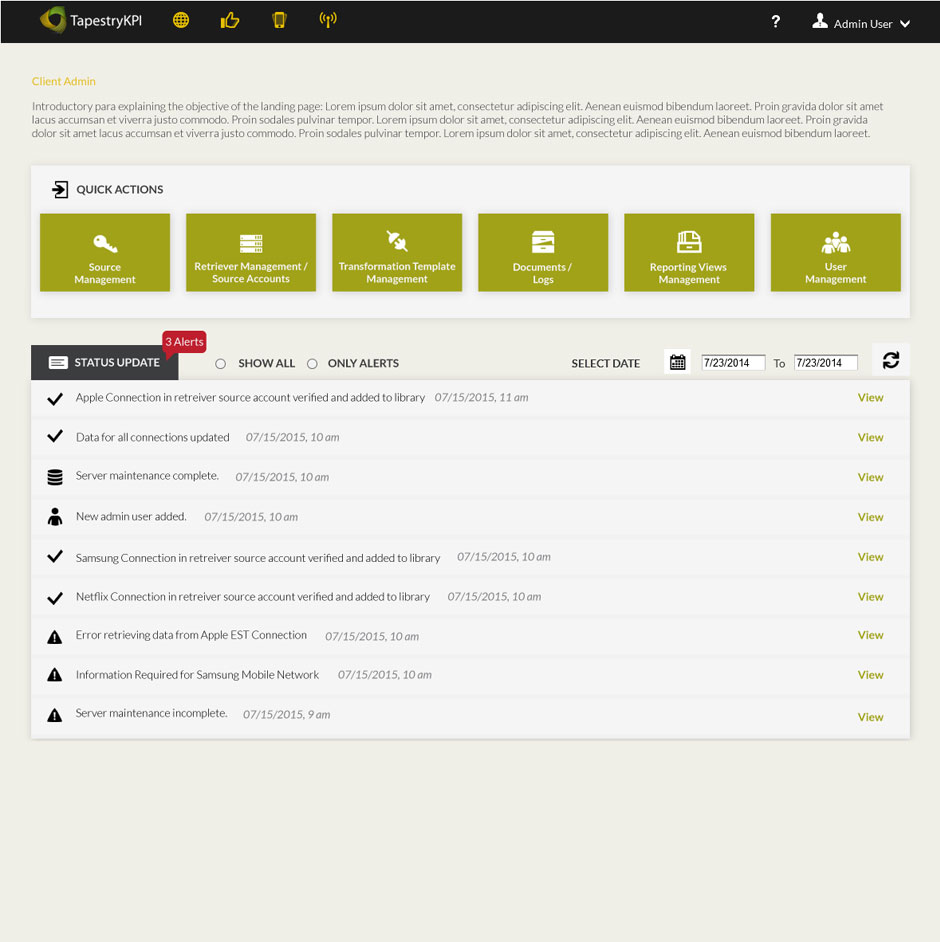Screen dimensions: 940x942
Task: Click 'Error retrieving data from Apple EST Connection' text
Action: click(191, 635)
